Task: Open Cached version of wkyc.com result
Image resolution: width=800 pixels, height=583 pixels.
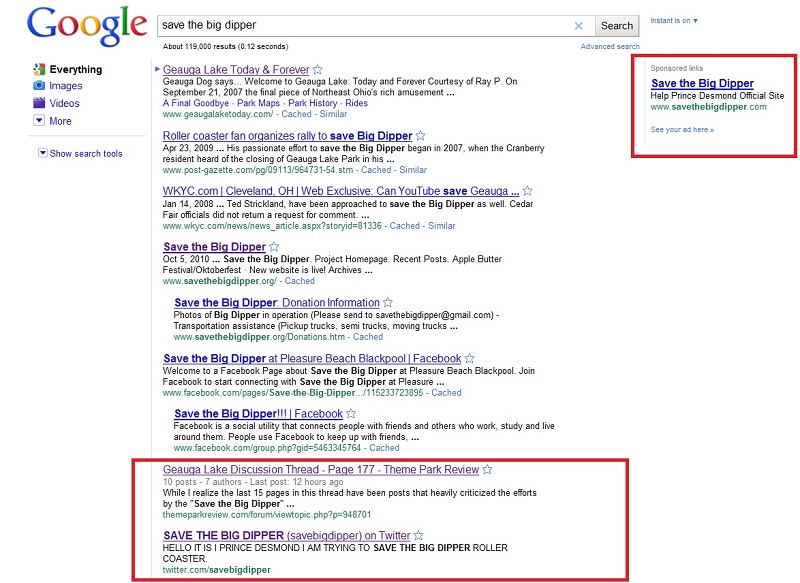Action: [x=405, y=226]
